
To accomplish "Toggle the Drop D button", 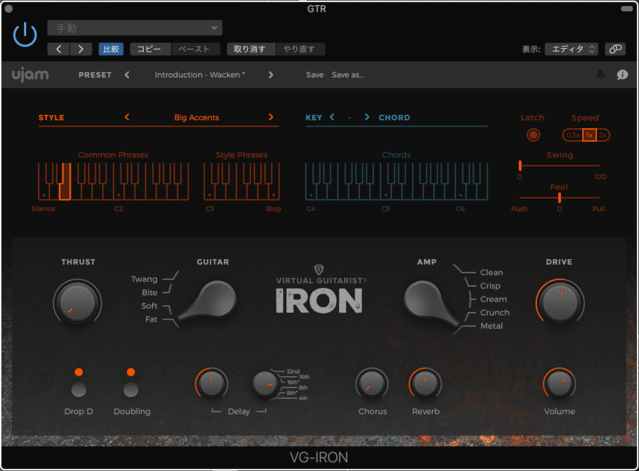I will point(79,390).
